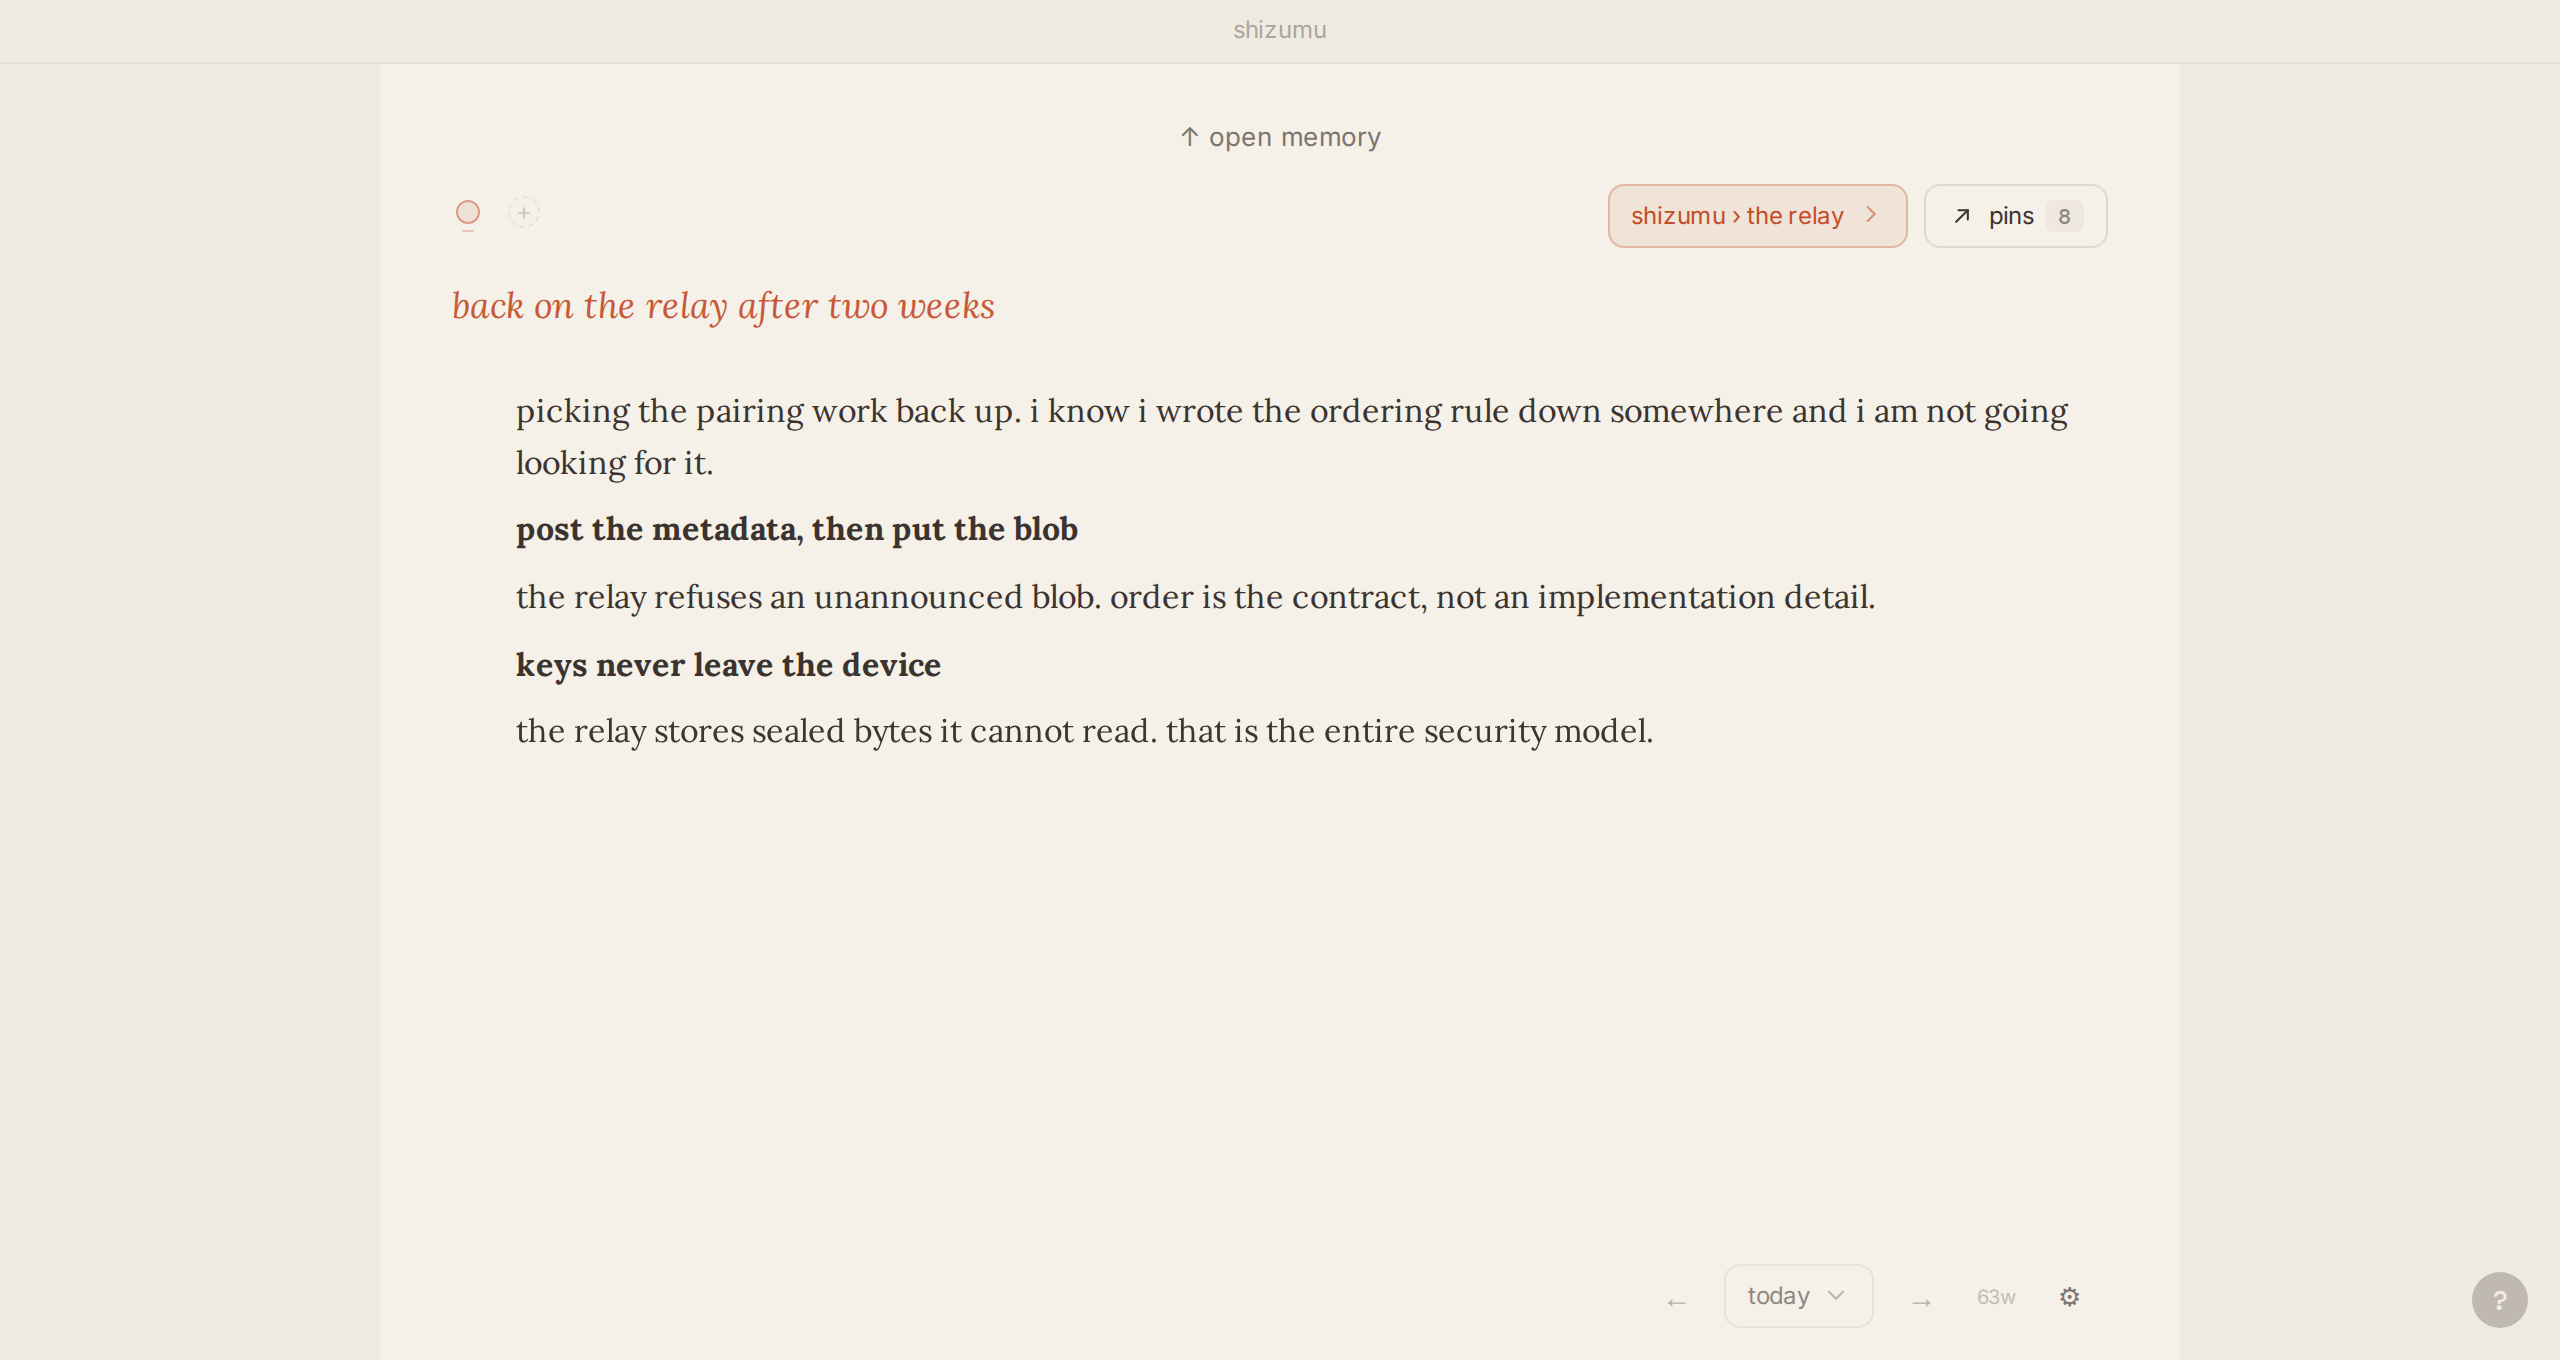Open the today date dropdown
Screen dimensions: 2560x1360
(1798, 1296)
